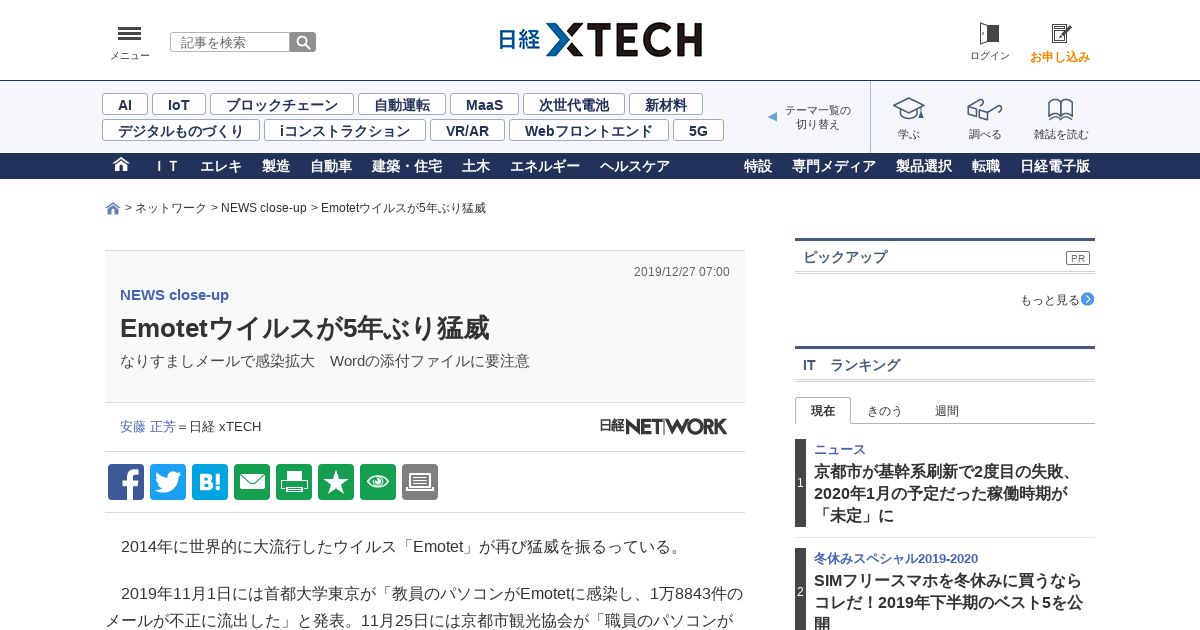Click the home icon in navy nav bar

(121, 165)
